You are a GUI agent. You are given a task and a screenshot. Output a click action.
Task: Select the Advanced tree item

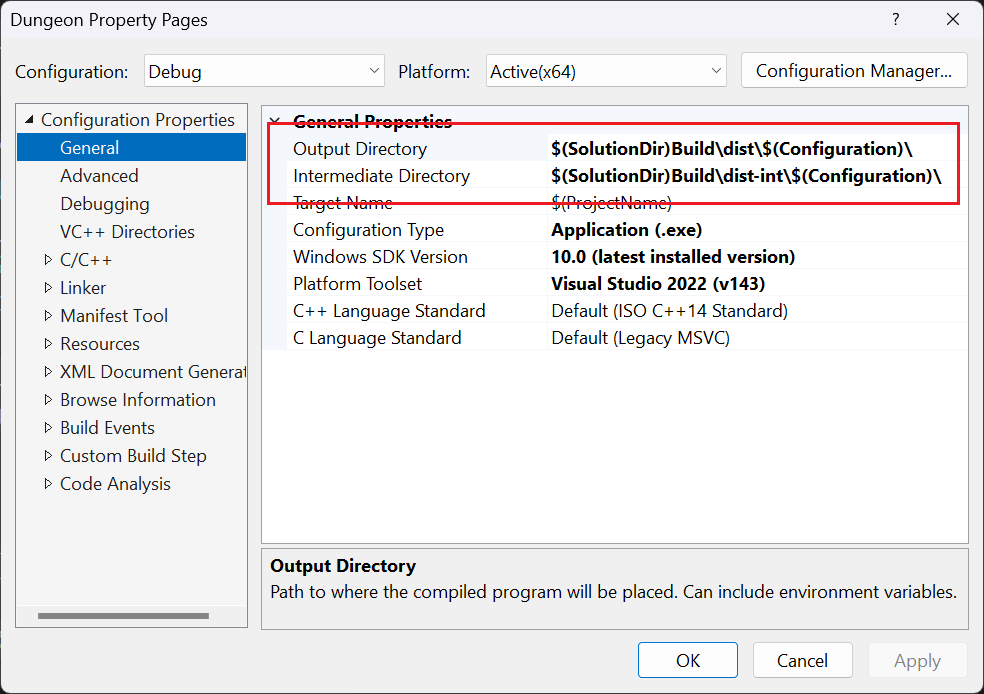[99, 176]
